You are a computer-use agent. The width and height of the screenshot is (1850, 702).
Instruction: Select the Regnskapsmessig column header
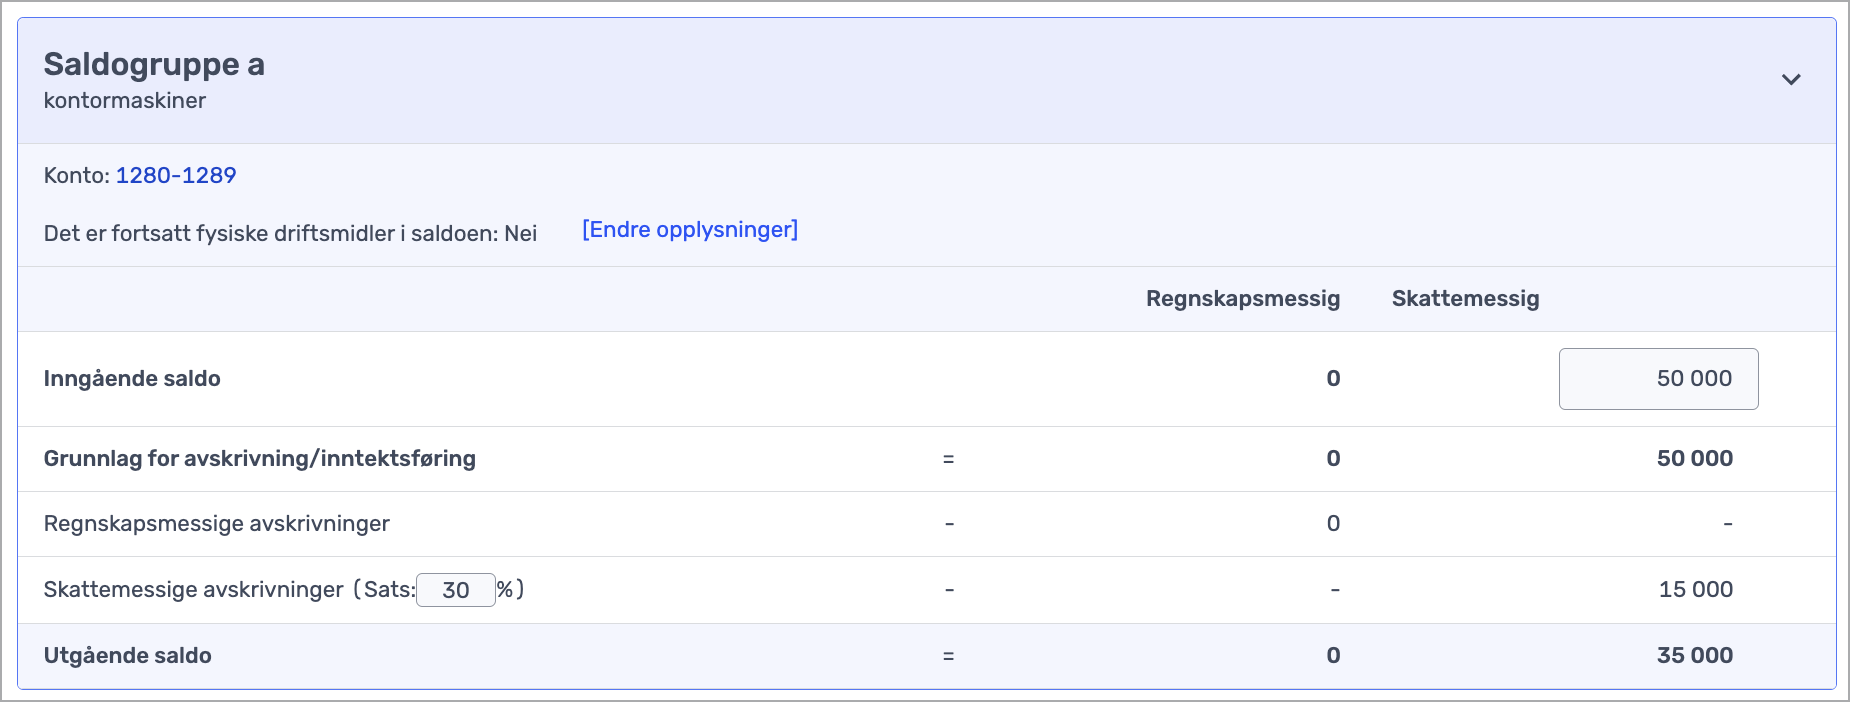coord(1242,299)
